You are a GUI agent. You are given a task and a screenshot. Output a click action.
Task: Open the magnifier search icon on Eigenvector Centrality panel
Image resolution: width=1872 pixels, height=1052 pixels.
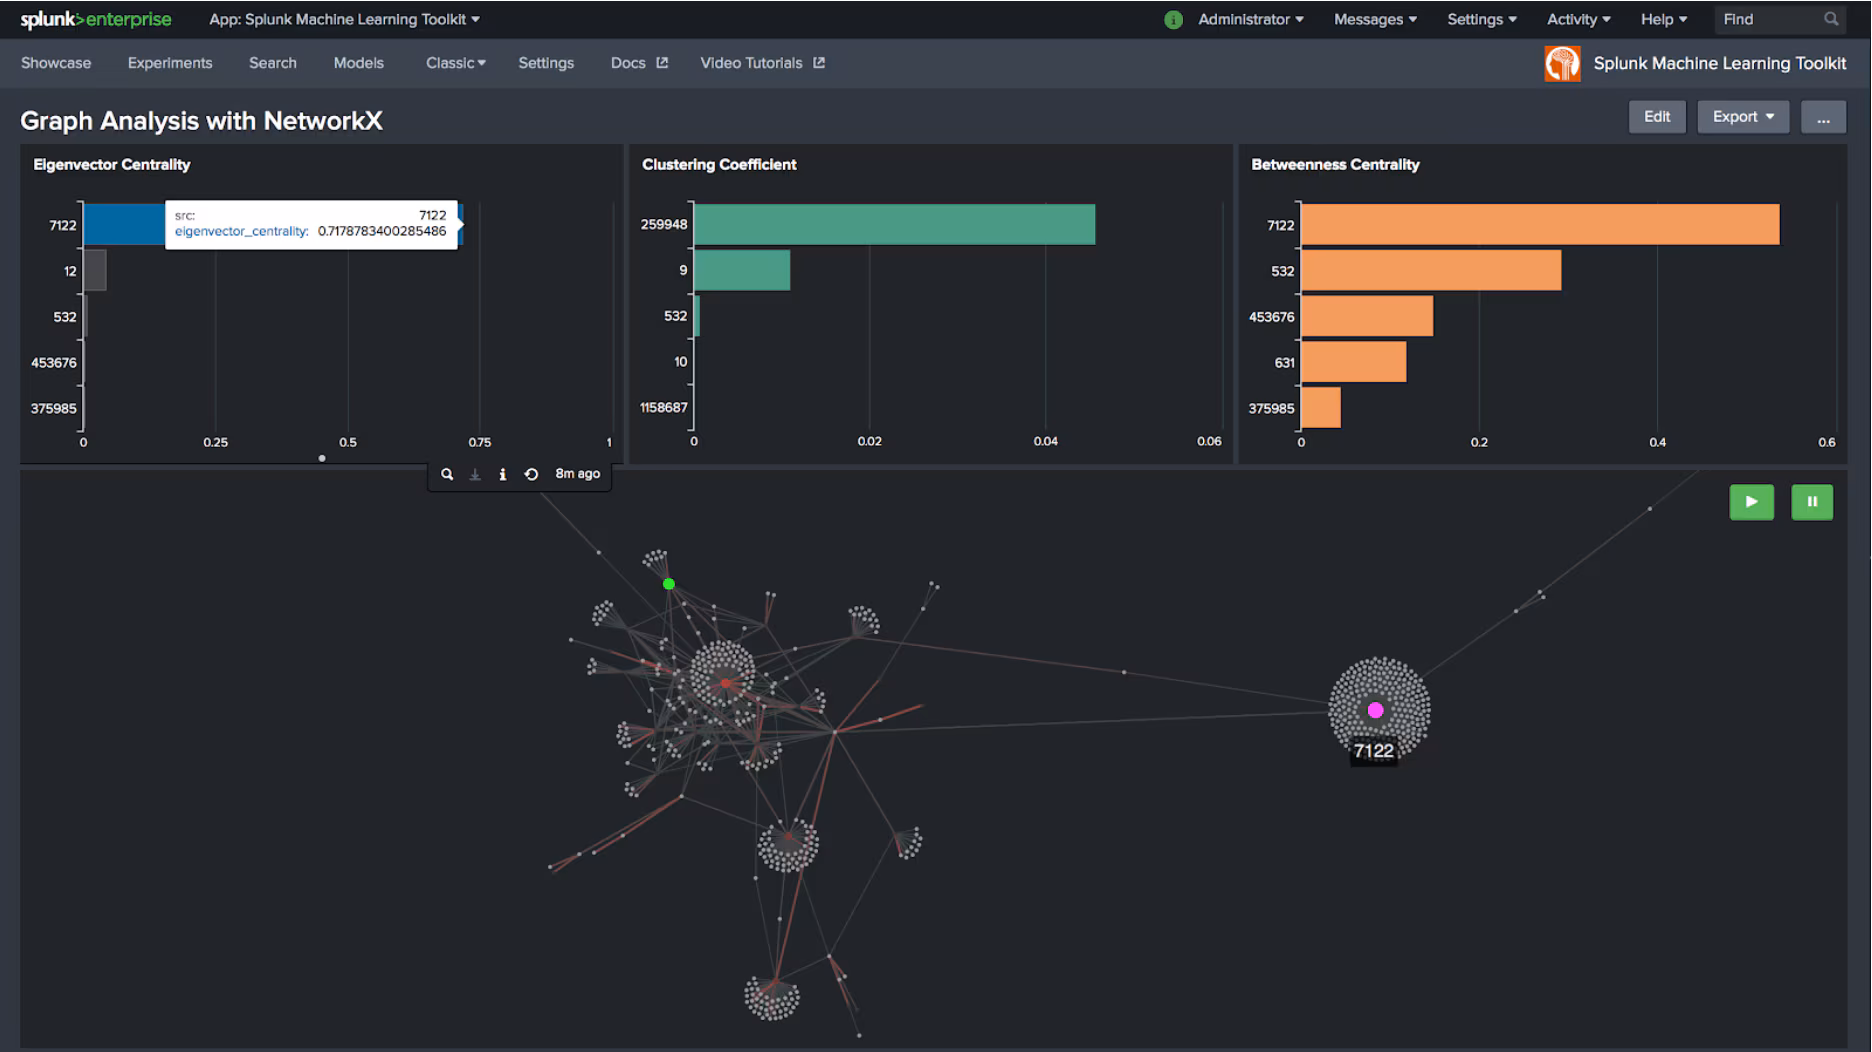click(447, 474)
